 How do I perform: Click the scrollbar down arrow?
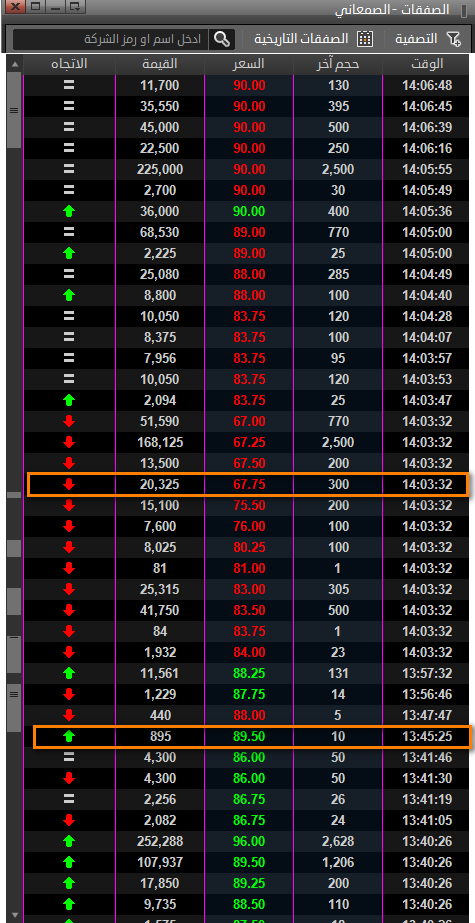click(14, 917)
